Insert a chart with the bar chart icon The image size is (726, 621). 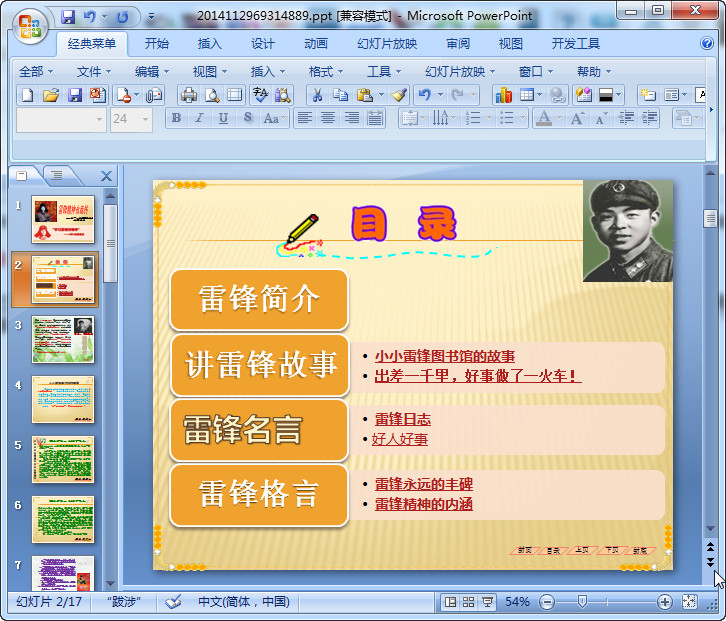point(504,95)
